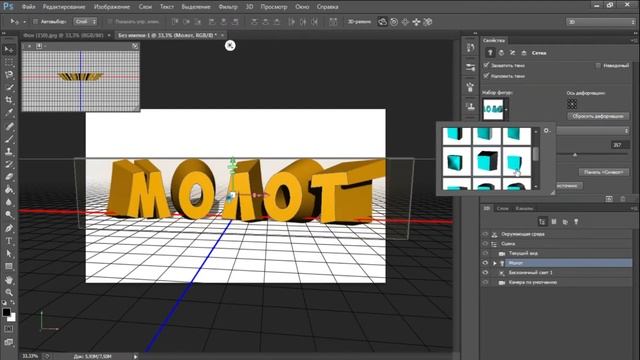Open Cap tab in Properties panel
This screenshot has width=640, height=360.
coord(512,53)
